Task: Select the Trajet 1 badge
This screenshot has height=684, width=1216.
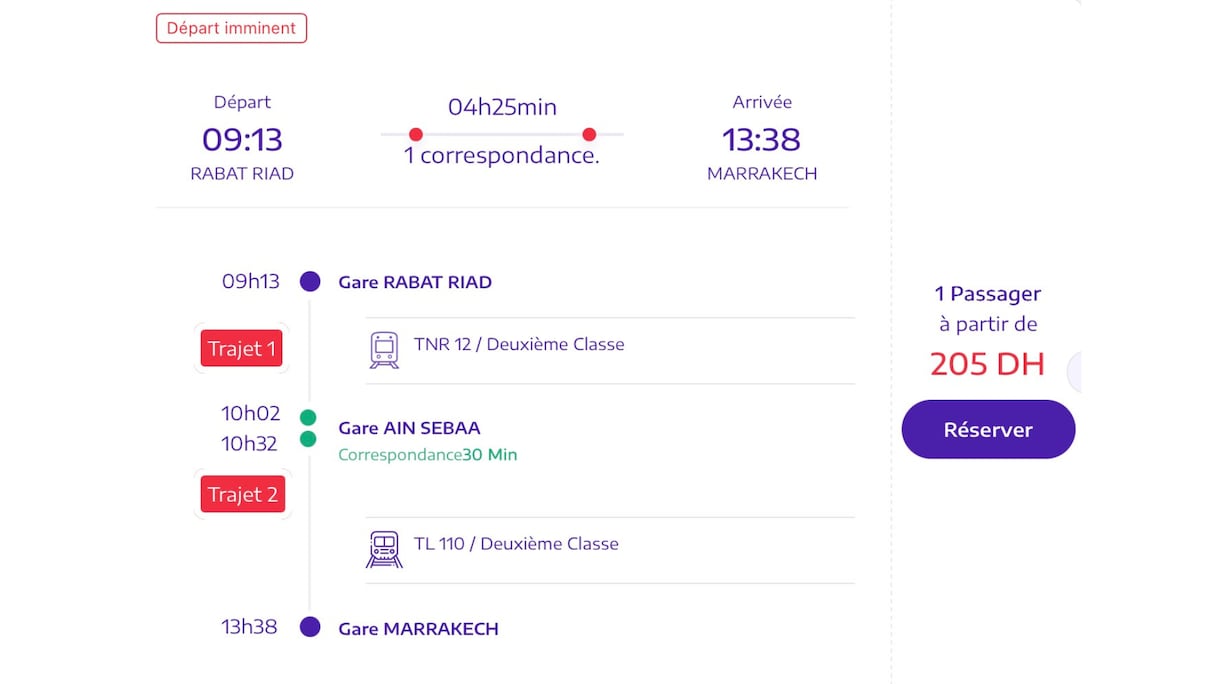Action: (241, 349)
